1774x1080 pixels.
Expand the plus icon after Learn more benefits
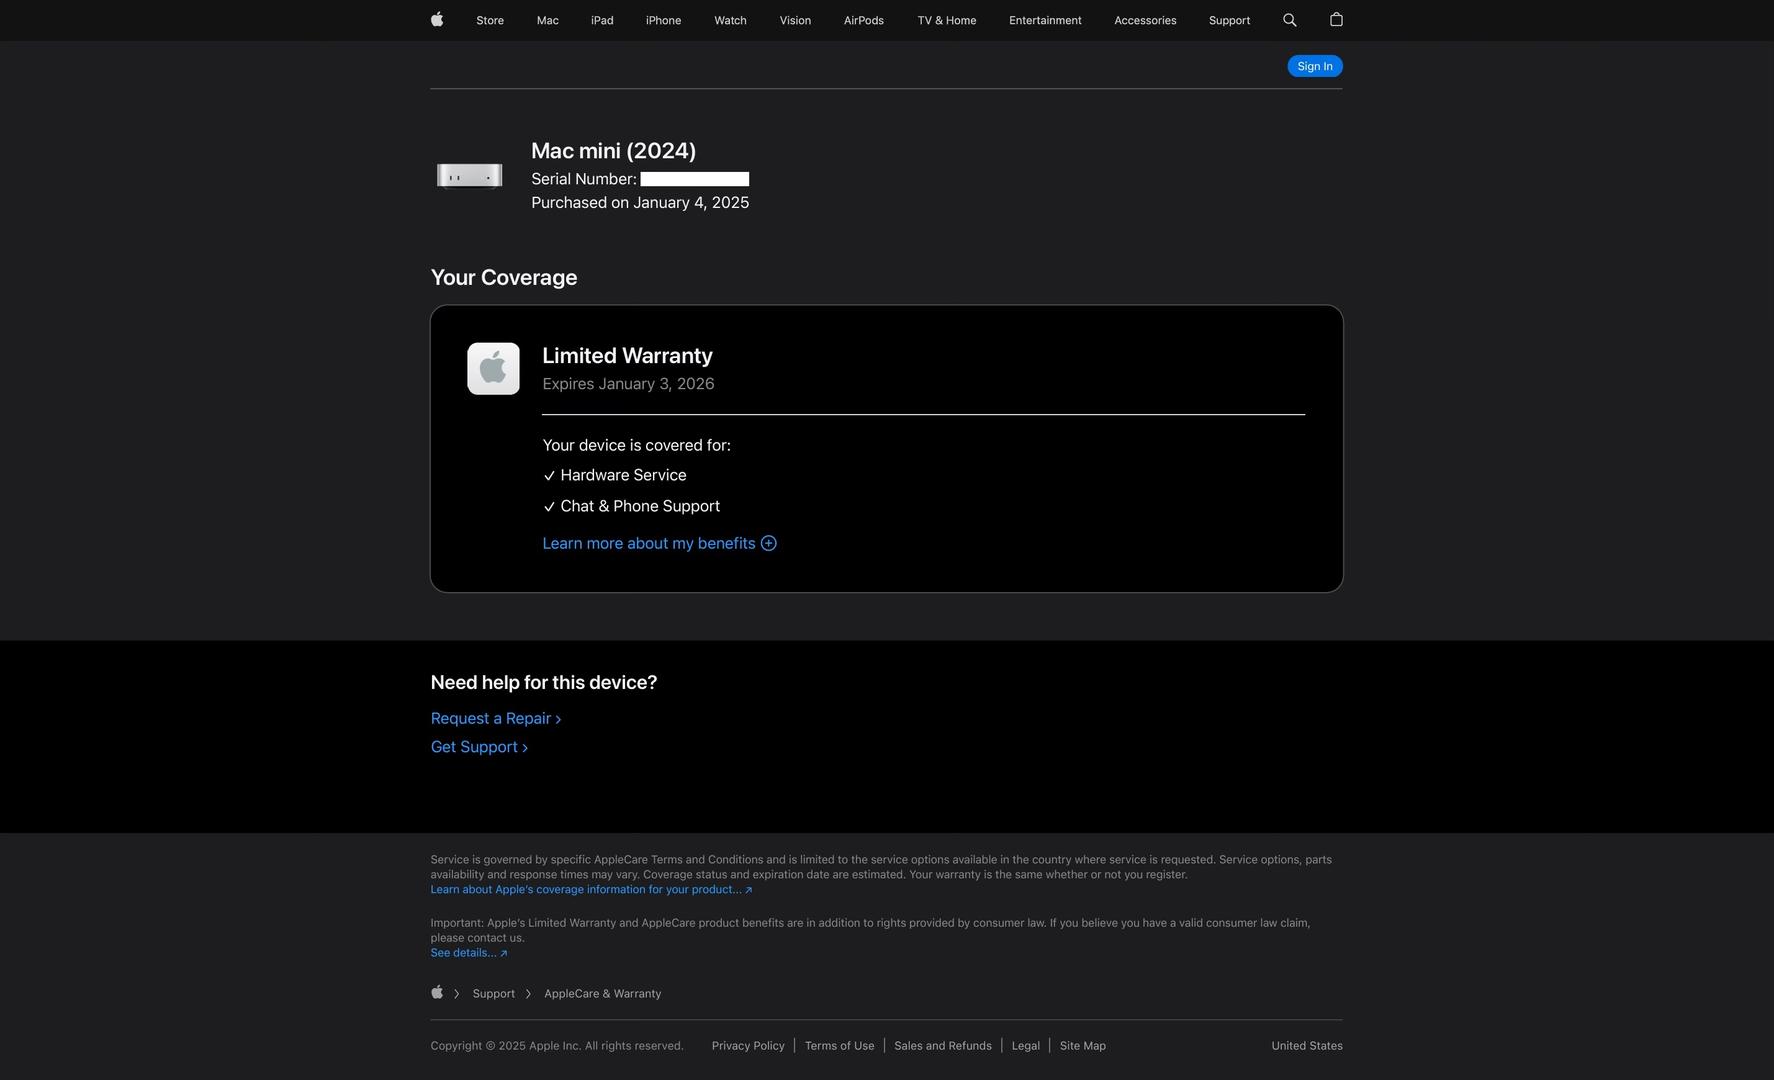[x=769, y=543]
